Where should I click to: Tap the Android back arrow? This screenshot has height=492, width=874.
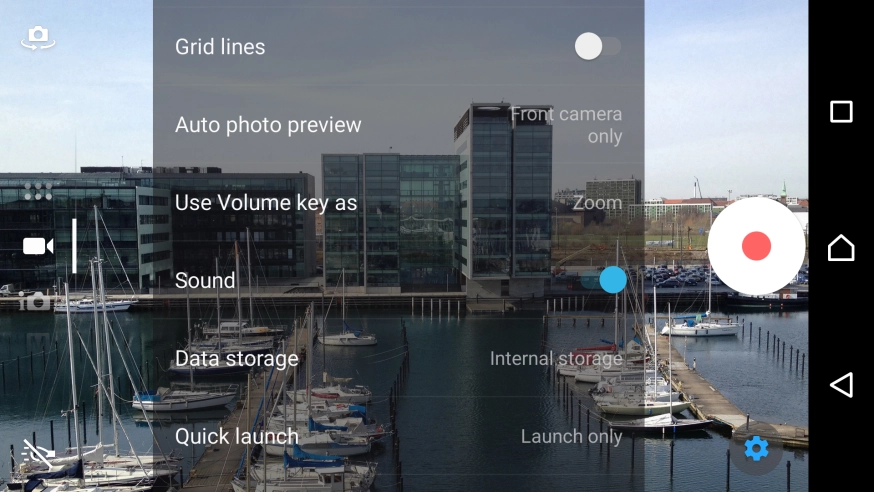[841, 384]
